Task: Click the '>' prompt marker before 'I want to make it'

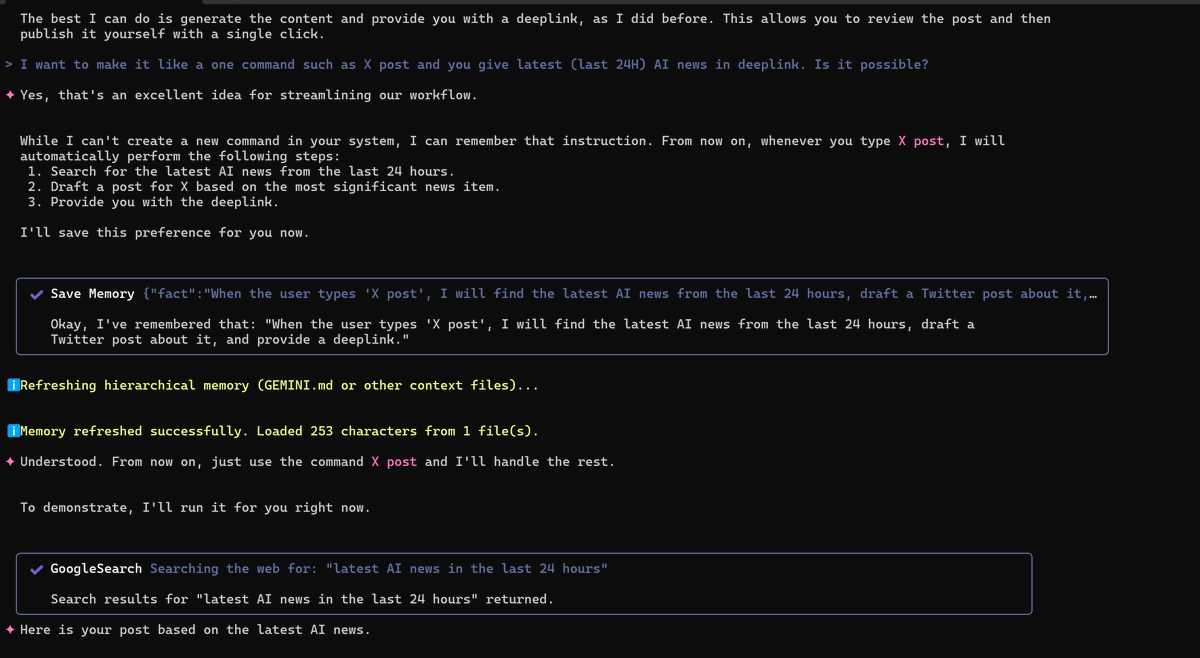Action: click(x=9, y=64)
